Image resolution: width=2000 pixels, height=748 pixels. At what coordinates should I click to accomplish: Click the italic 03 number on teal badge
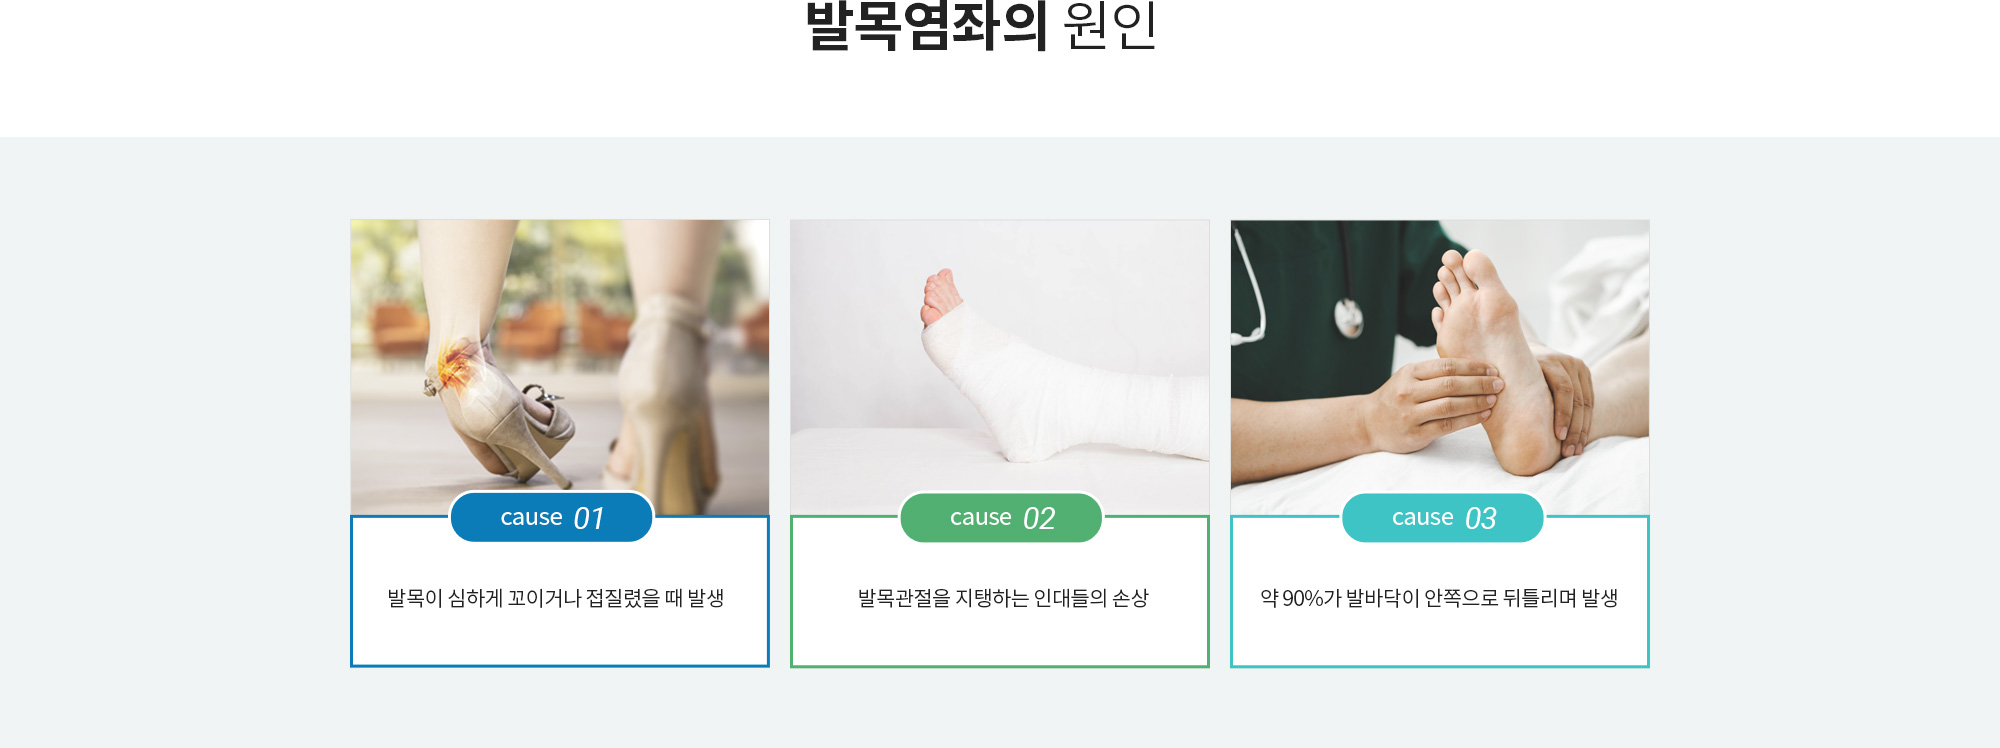click(1481, 518)
